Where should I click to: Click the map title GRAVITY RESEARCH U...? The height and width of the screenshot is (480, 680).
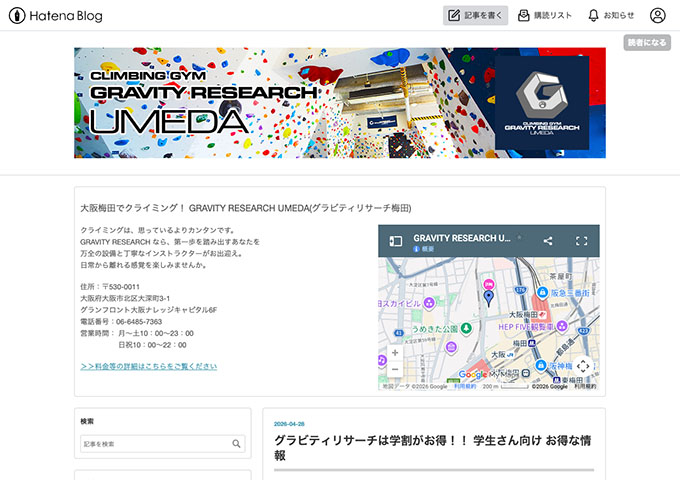click(x=461, y=238)
